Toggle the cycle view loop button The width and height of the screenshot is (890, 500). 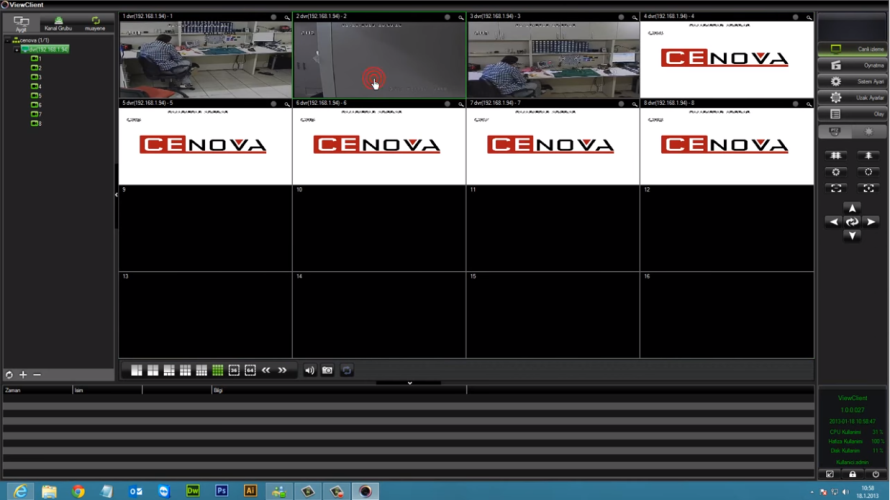point(346,370)
